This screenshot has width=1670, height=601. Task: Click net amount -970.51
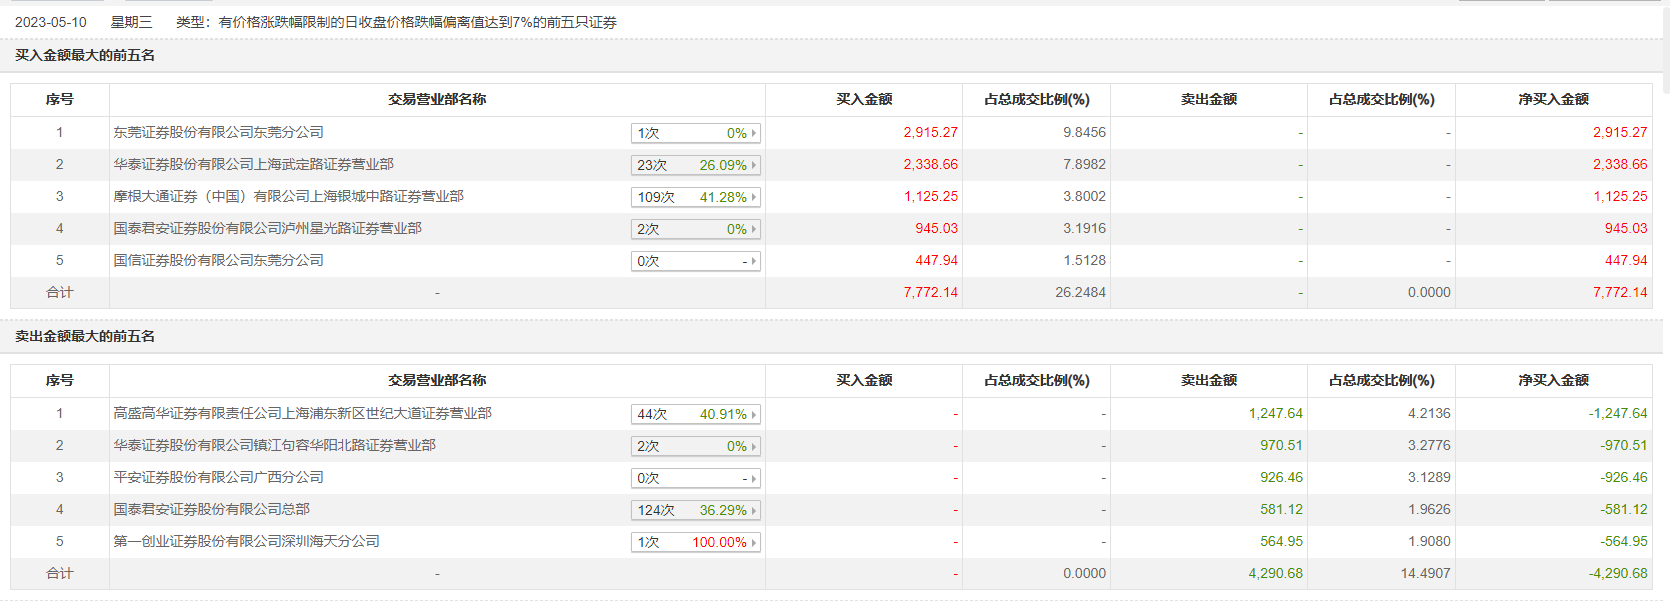click(x=1624, y=445)
